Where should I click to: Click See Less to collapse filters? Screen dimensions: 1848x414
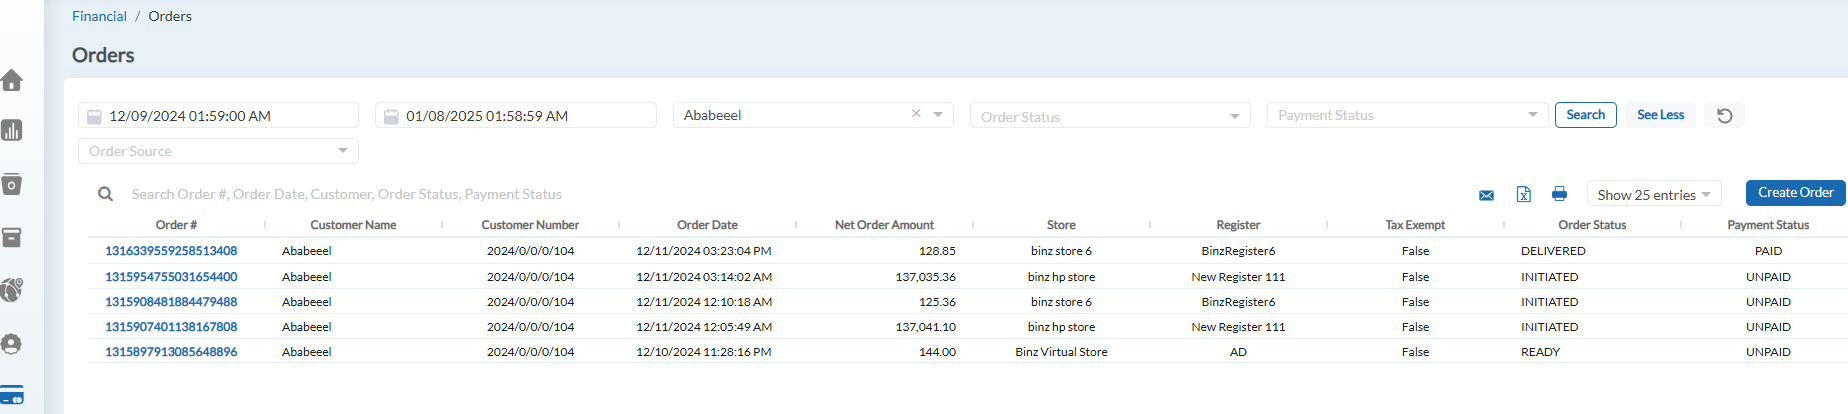coord(1660,115)
